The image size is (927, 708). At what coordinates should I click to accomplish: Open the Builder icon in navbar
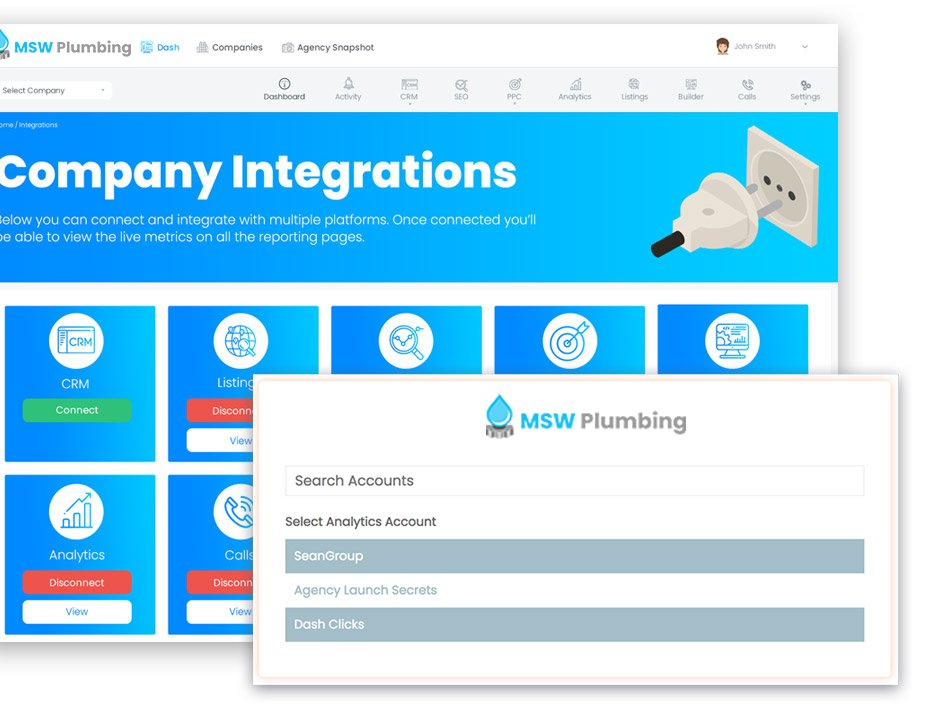click(690, 85)
